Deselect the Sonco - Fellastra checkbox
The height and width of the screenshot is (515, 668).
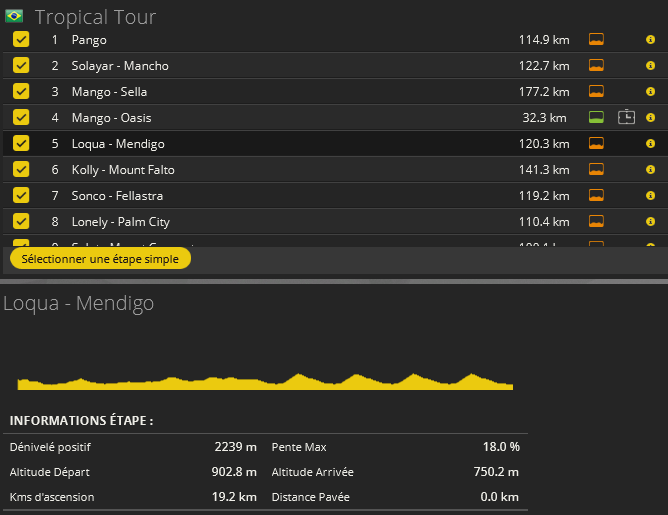click(x=21, y=196)
